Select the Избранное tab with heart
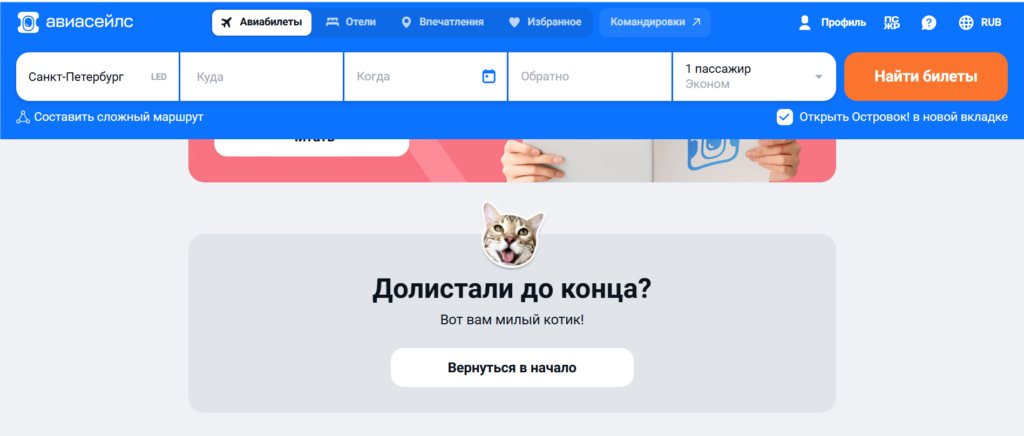This screenshot has height=436, width=1024. (x=545, y=22)
